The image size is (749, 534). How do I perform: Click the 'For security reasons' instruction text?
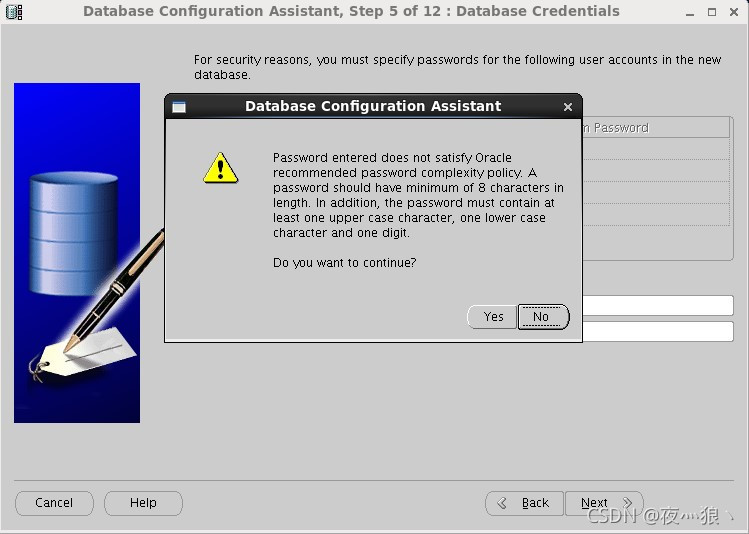(457, 67)
